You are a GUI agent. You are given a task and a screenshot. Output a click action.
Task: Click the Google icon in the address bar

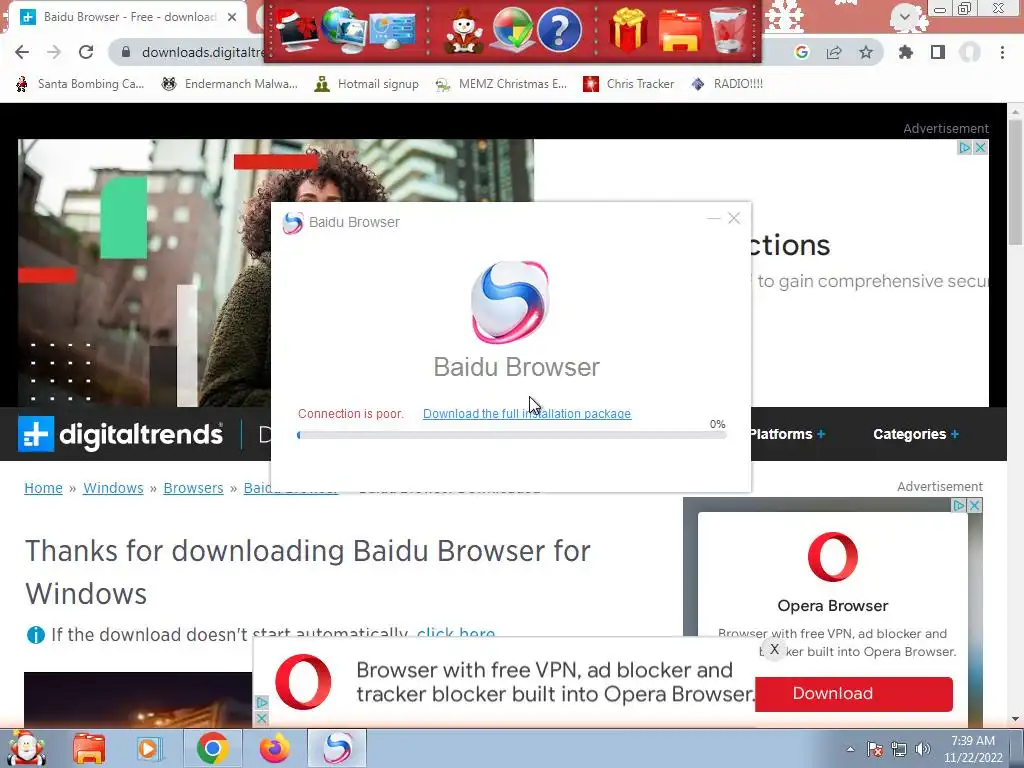801,52
